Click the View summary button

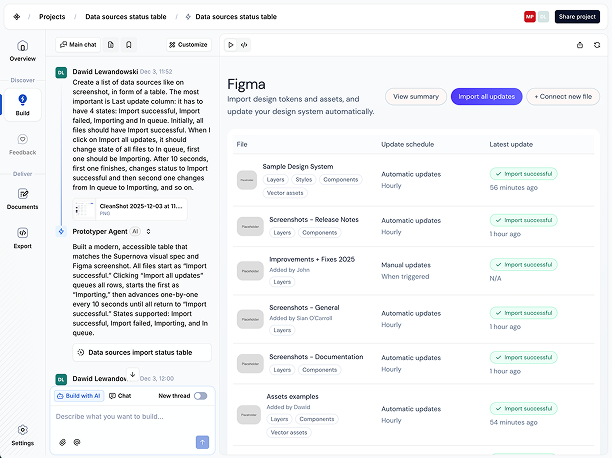(416, 96)
